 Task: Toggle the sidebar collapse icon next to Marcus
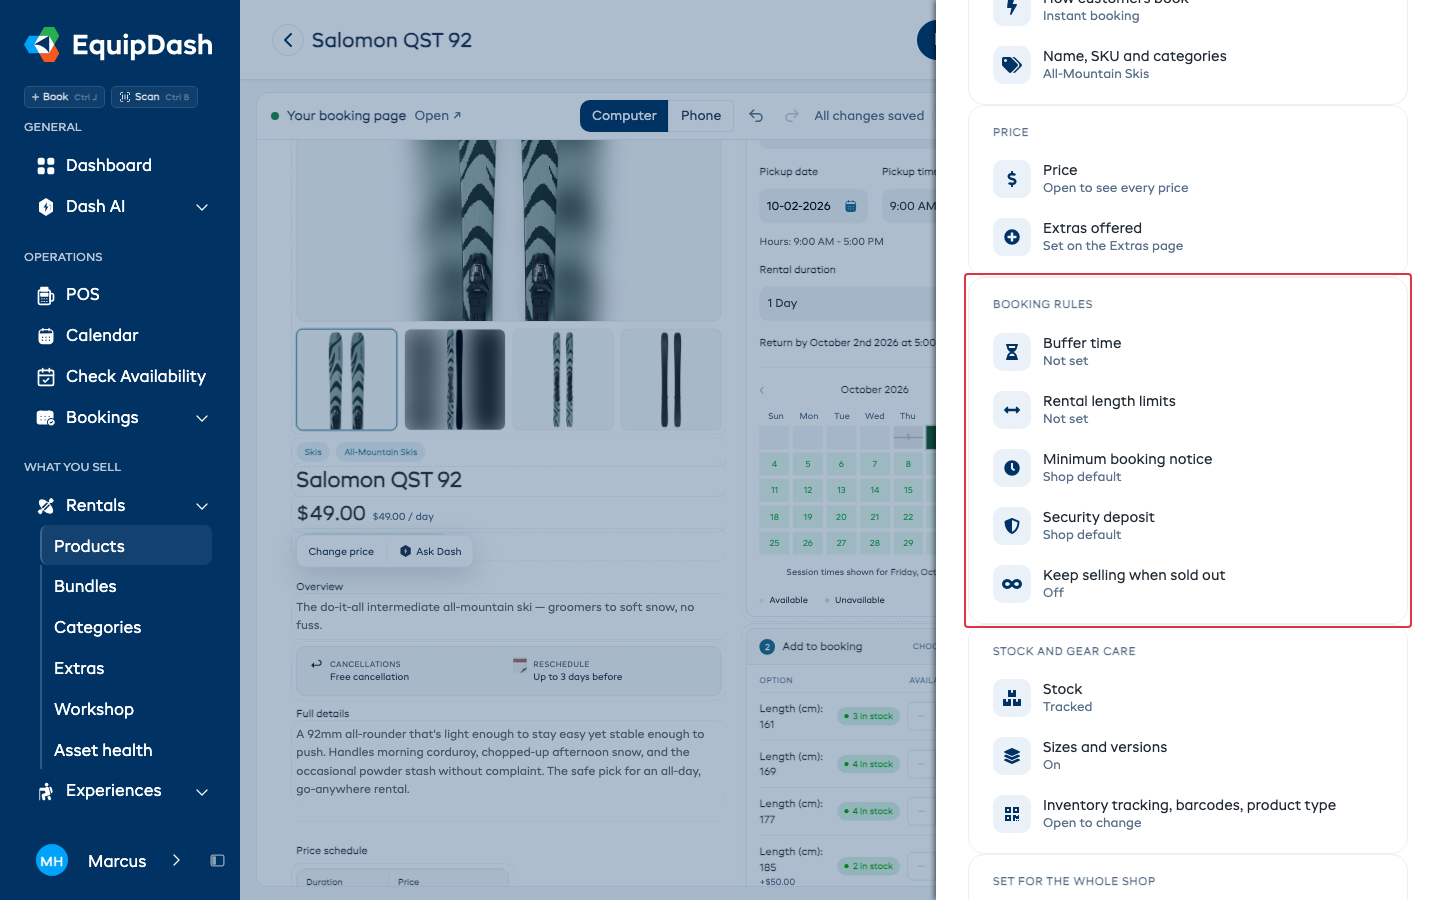coord(217,861)
